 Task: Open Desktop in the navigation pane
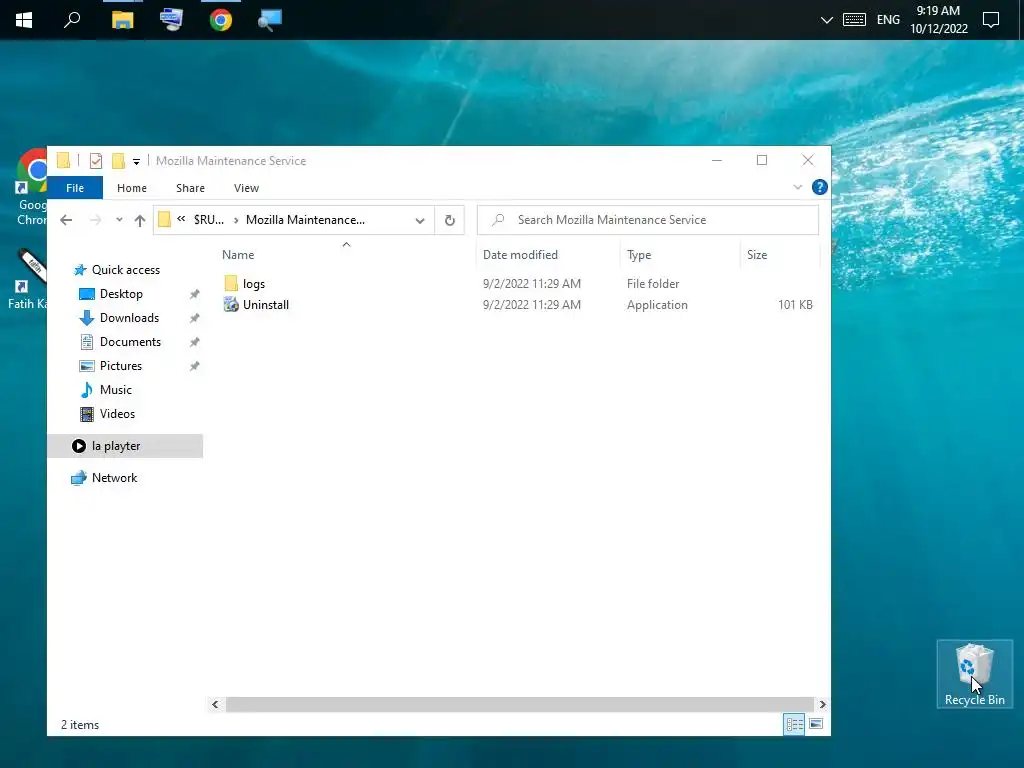tap(121, 294)
